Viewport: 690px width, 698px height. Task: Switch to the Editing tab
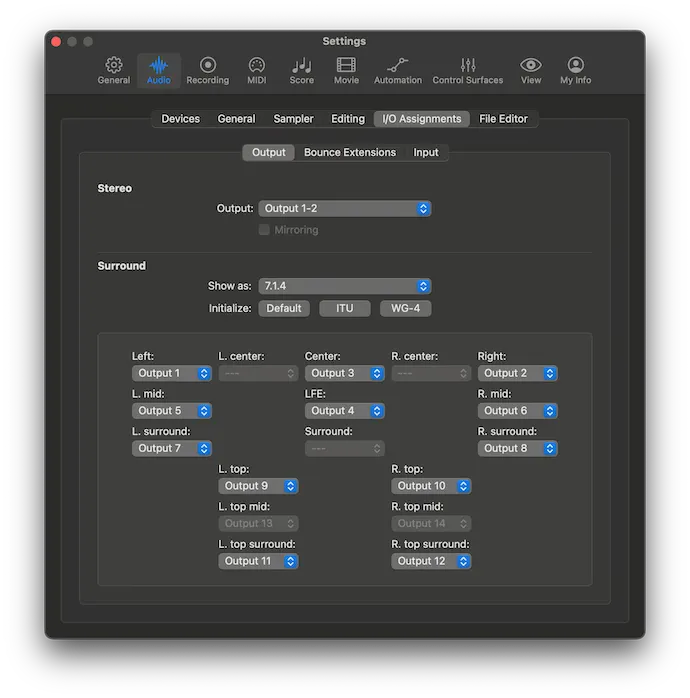[348, 119]
